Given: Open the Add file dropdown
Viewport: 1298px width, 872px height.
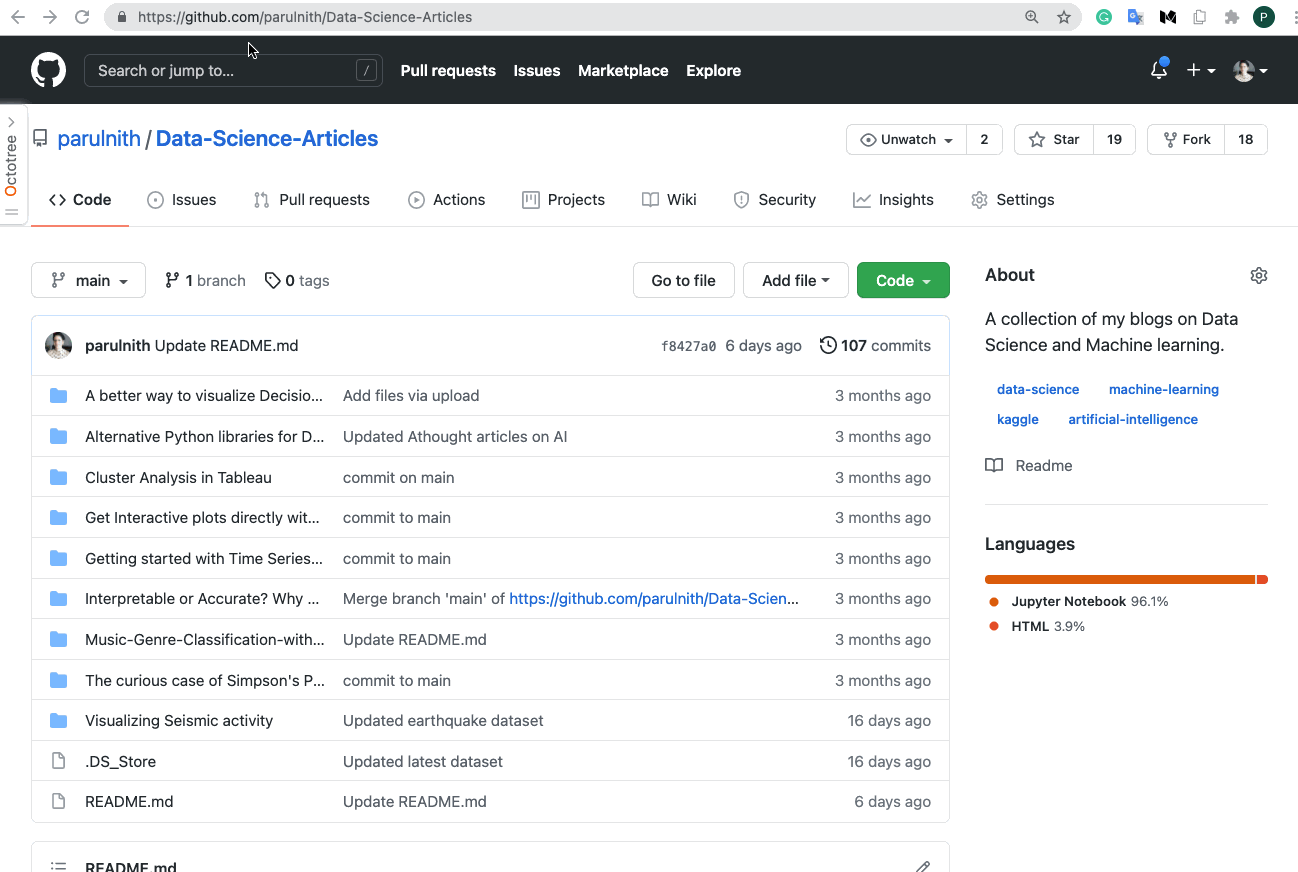Looking at the screenshot, I should (x=795, y=281).
